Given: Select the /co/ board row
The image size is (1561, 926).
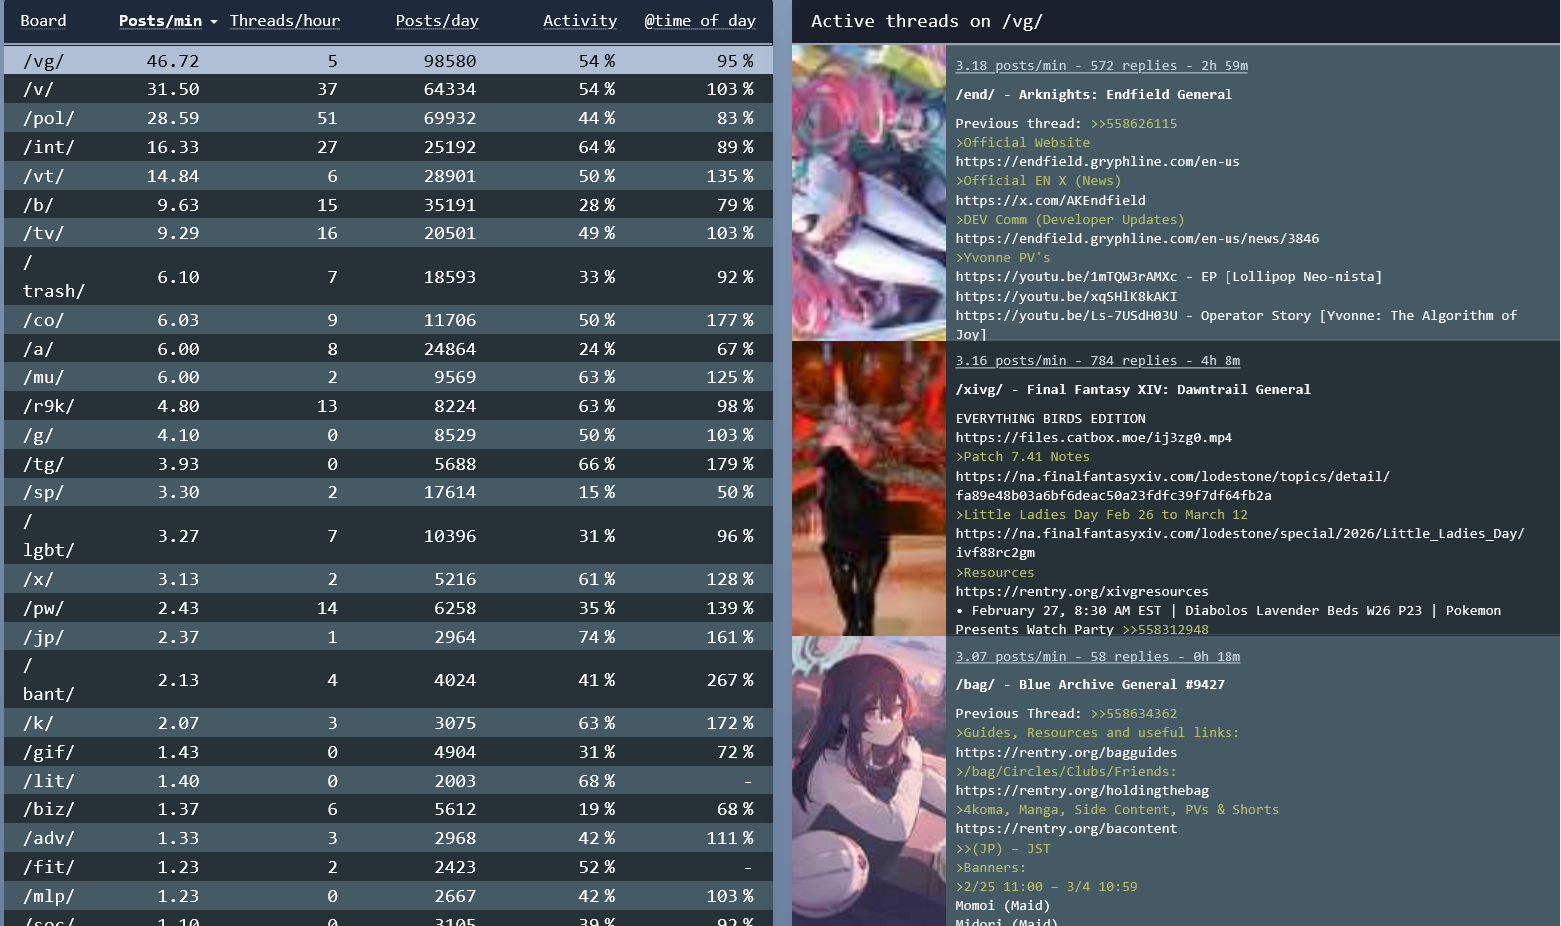Looking at the screenshot, I should [x=388, y=320].
